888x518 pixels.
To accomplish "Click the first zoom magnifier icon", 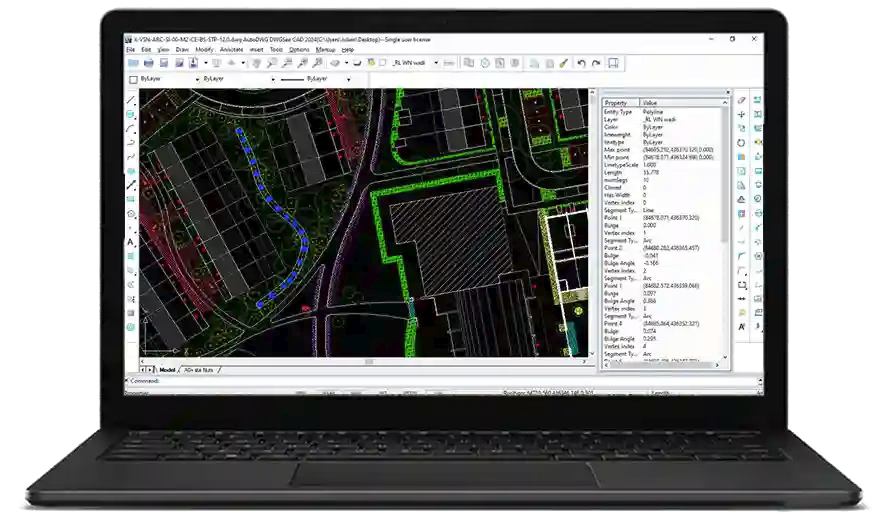I will click(272, 63).
